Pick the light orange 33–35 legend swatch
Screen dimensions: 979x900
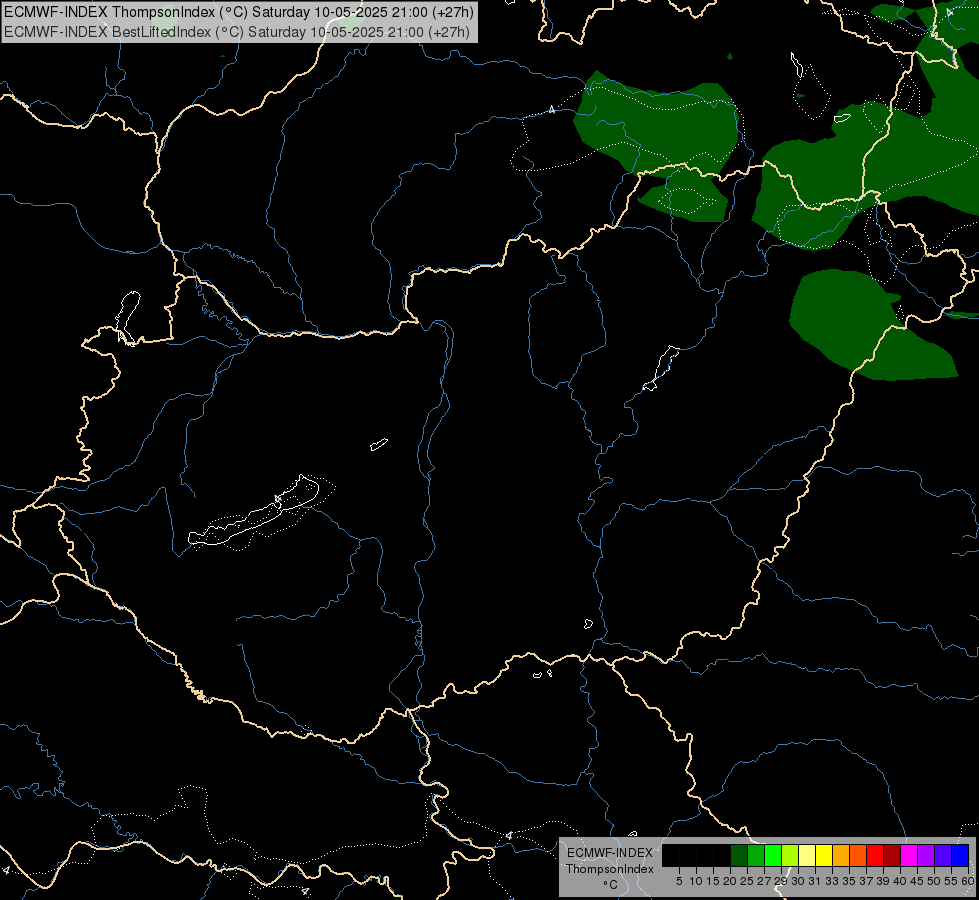coord(841,855)
